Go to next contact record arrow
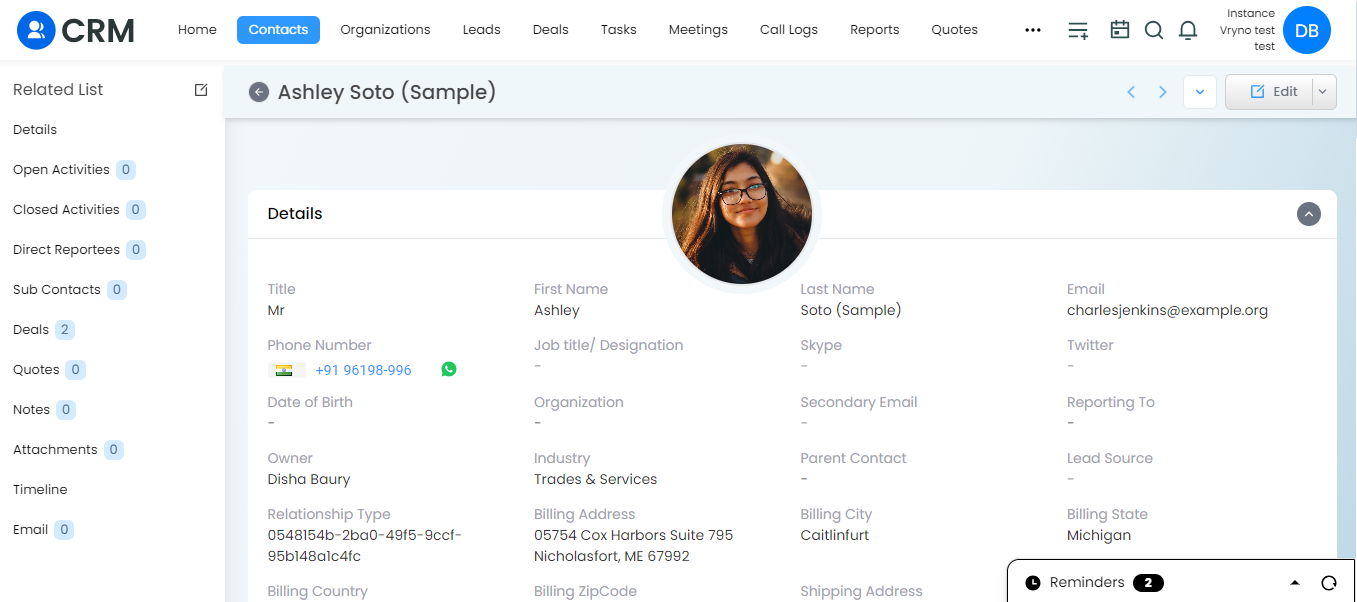 1162,92
